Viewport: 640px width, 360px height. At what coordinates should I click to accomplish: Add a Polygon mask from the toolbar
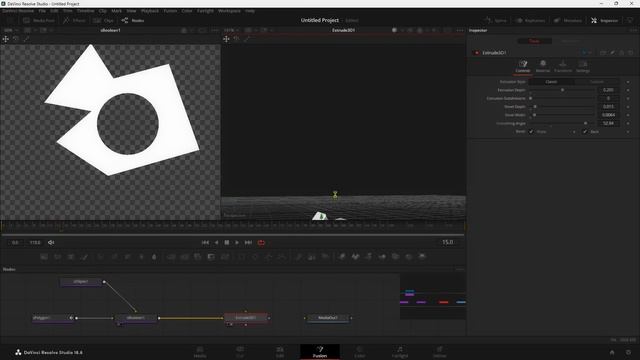pyautogui.click(x=269, y=257)
